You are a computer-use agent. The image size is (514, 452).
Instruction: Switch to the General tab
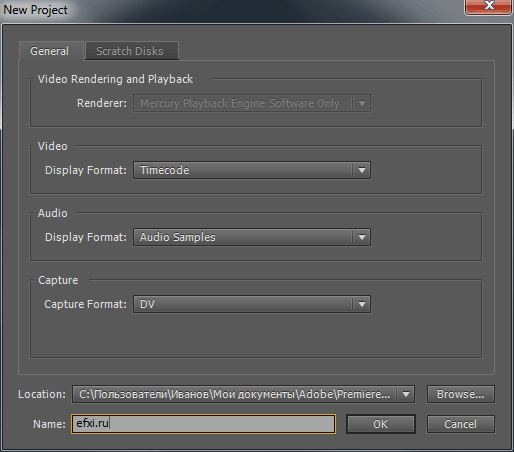(50, 51)
